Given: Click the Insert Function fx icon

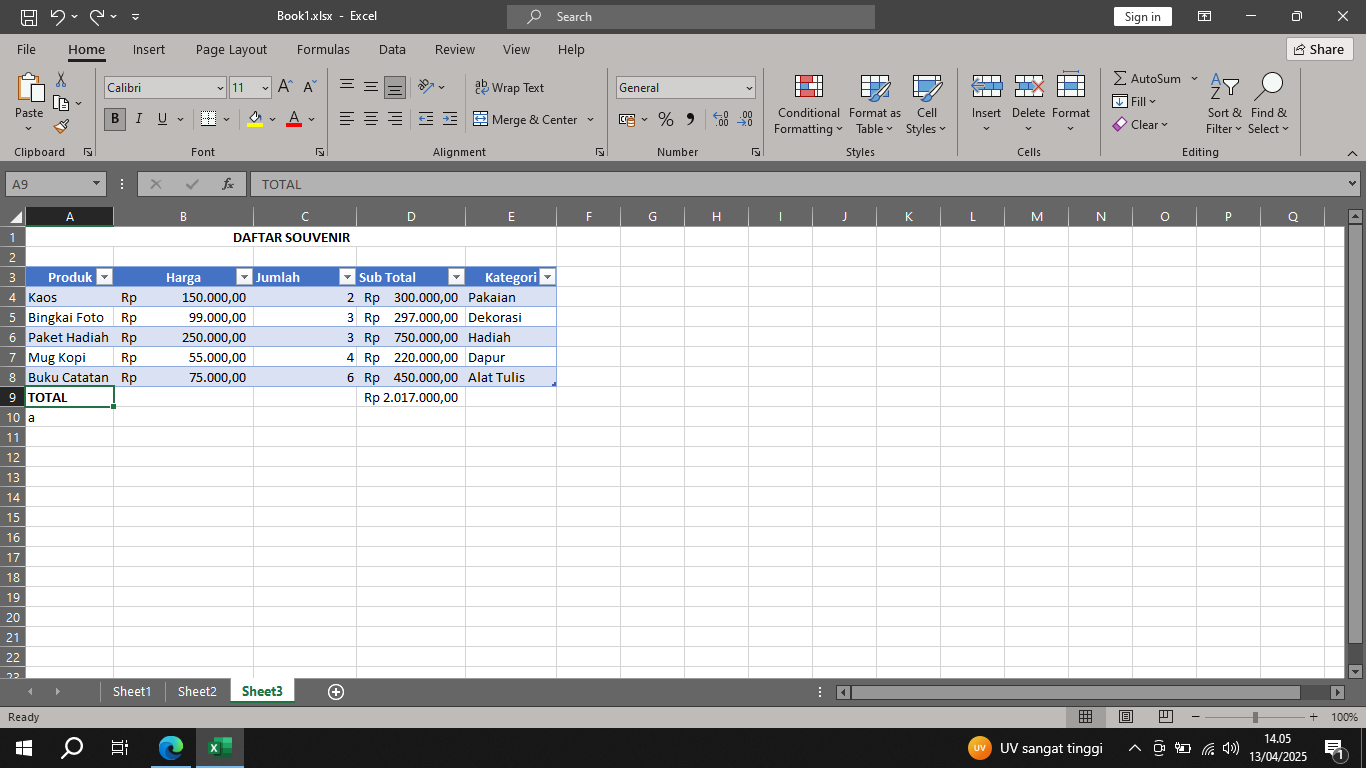Looking at the screenshot, I should pos(228,184).
